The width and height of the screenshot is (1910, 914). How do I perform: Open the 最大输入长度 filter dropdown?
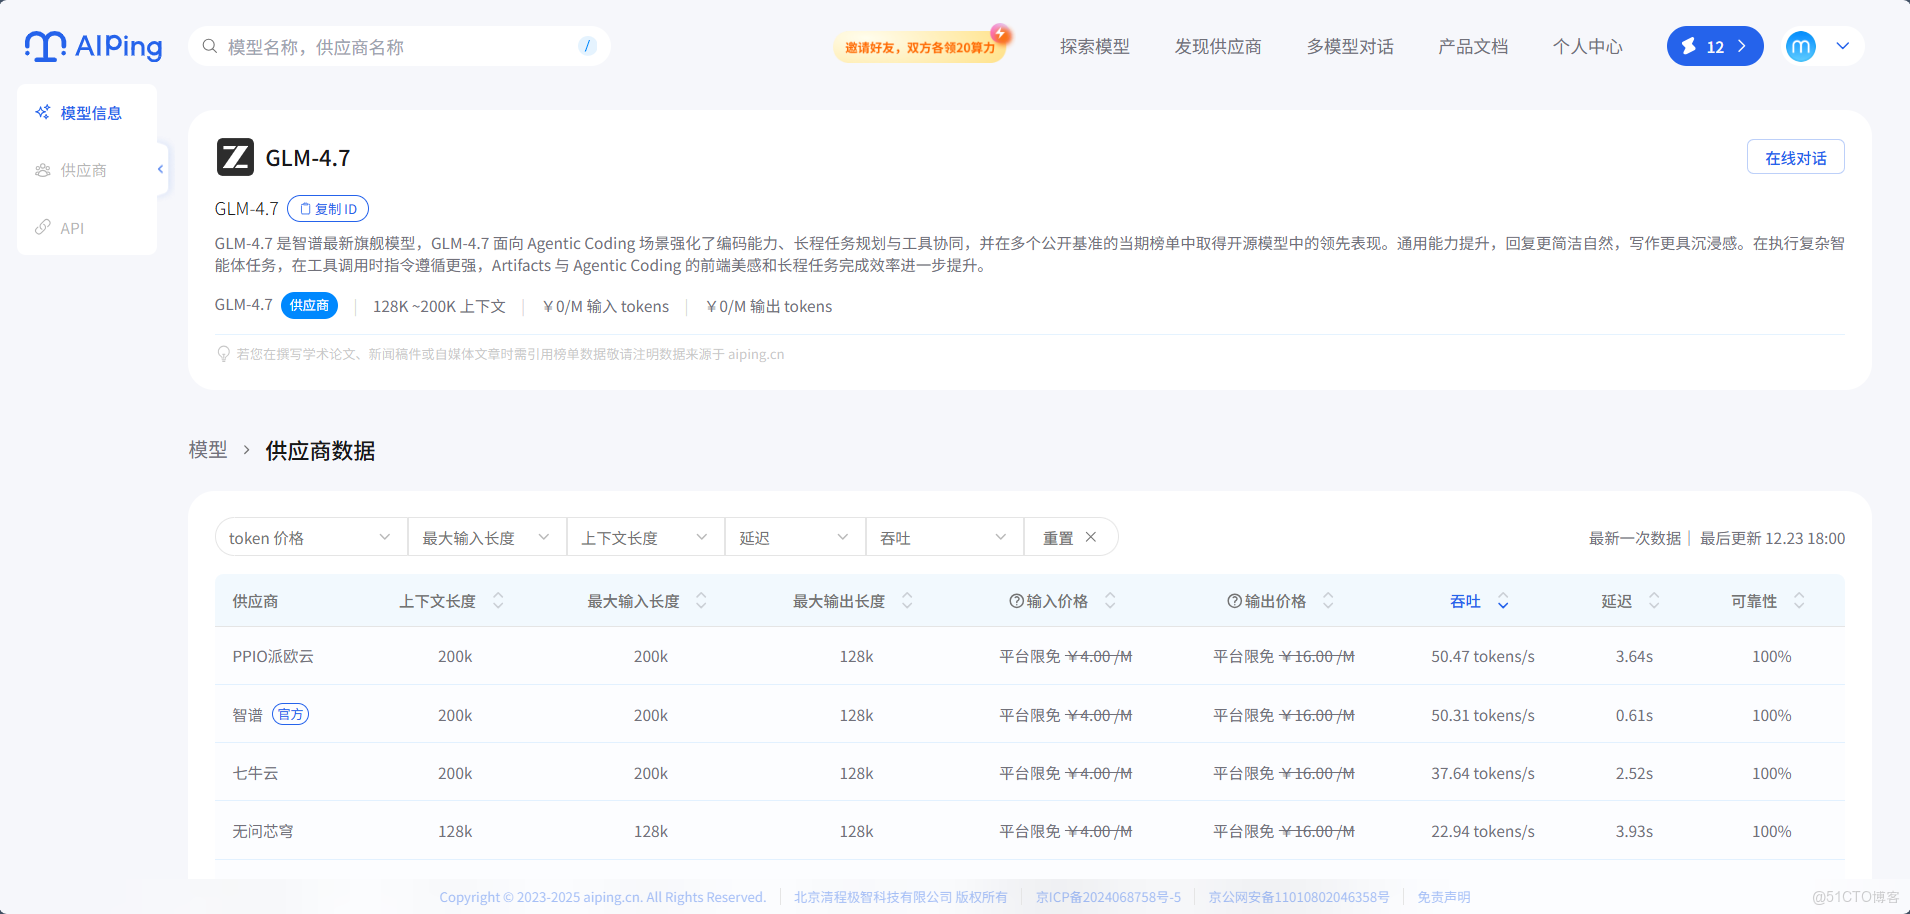pos(487,537)
